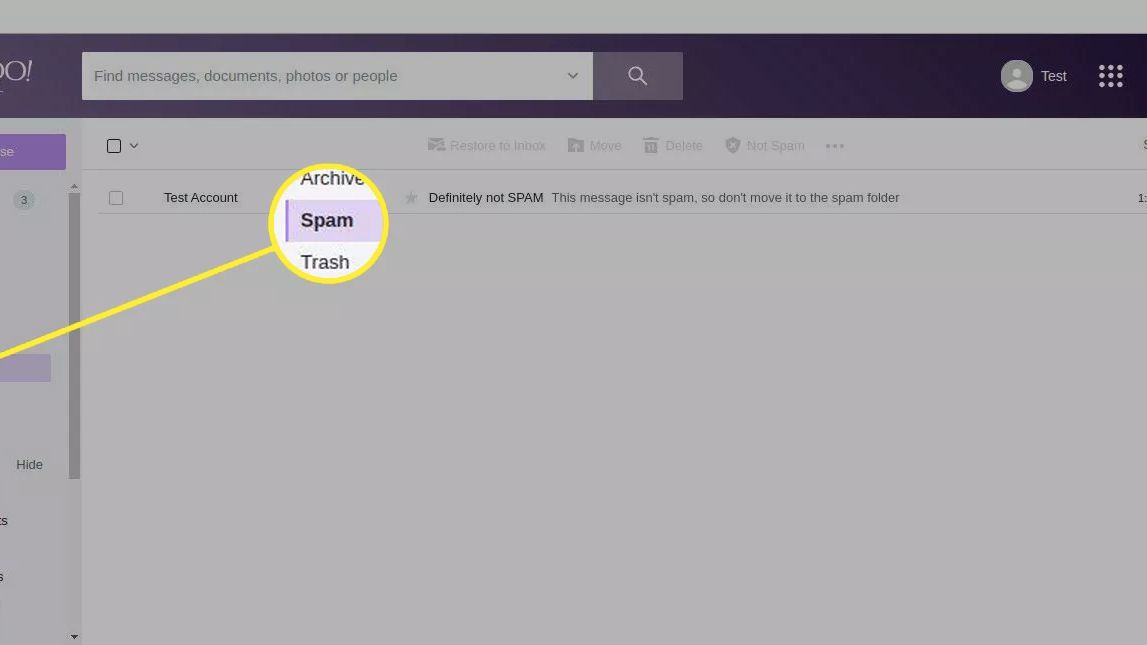Click the Test username text

(1053, 76)
